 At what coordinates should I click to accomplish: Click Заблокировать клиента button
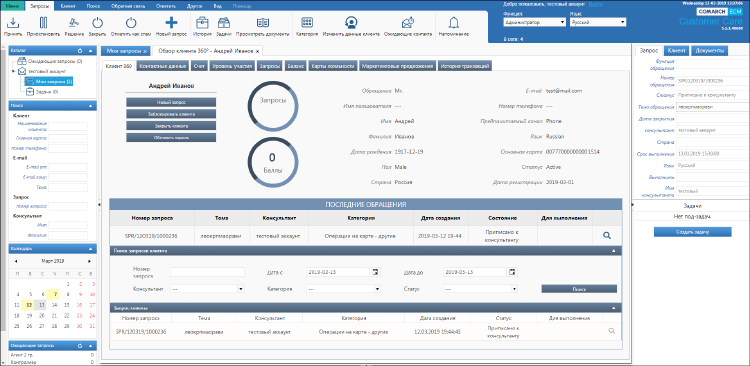tap(171, 114)
